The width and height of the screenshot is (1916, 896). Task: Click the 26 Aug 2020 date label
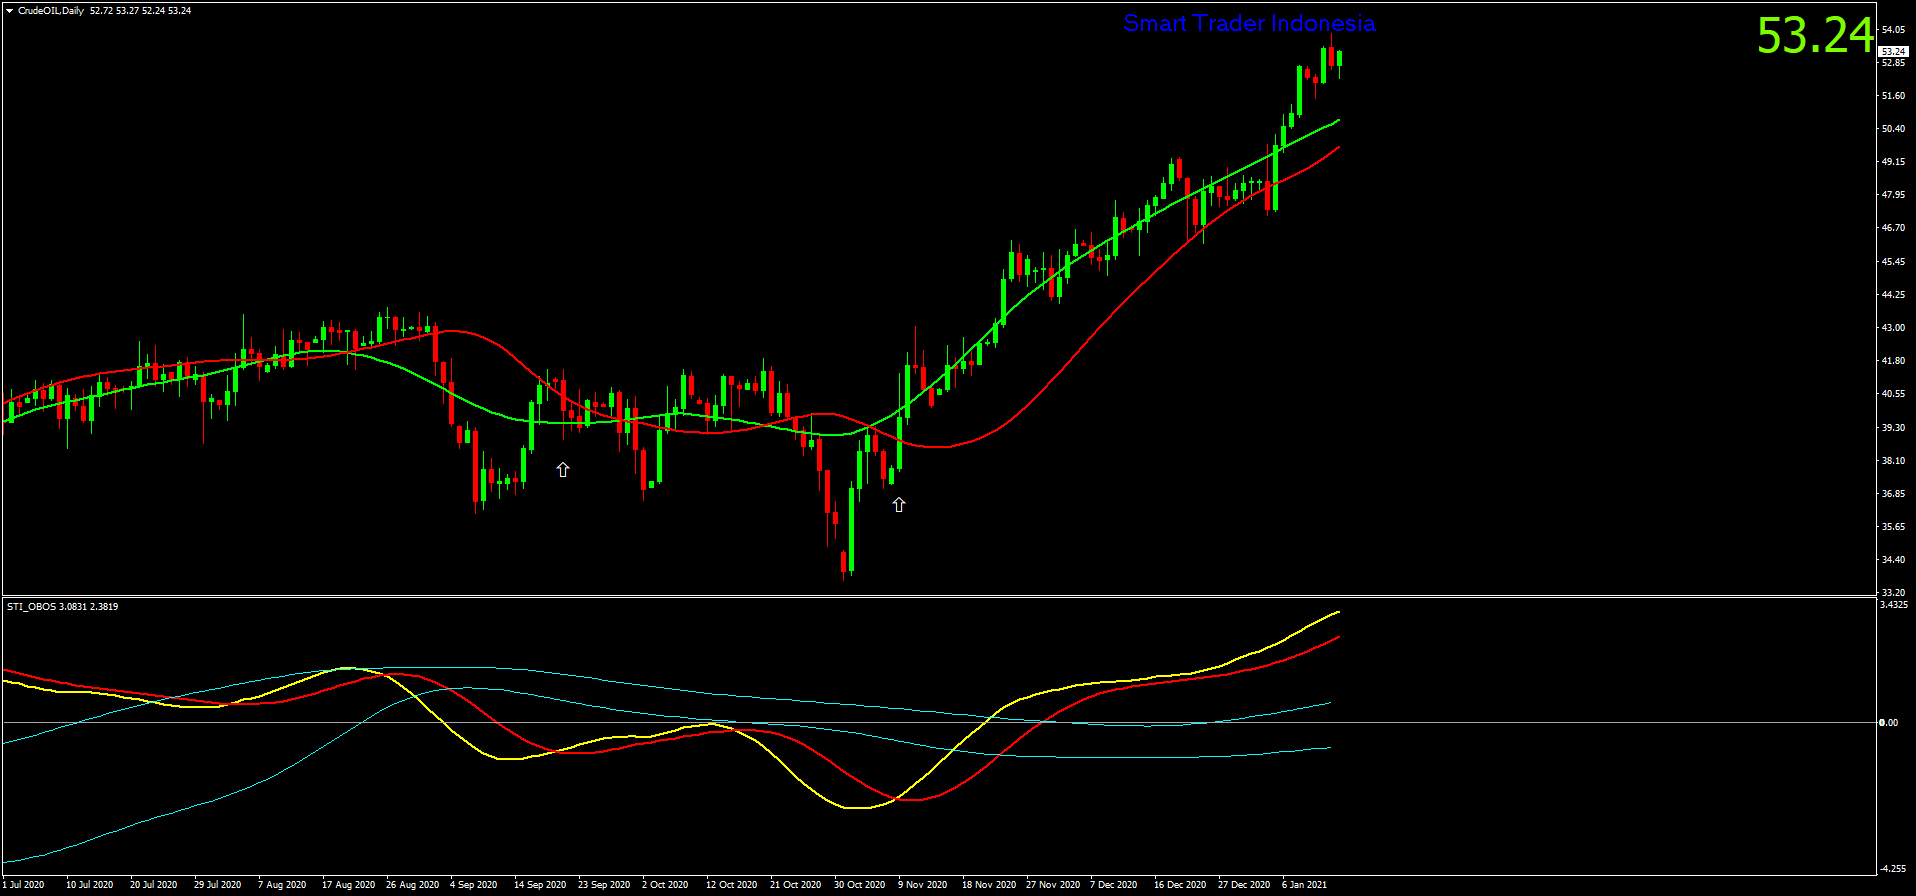(412, 884)
